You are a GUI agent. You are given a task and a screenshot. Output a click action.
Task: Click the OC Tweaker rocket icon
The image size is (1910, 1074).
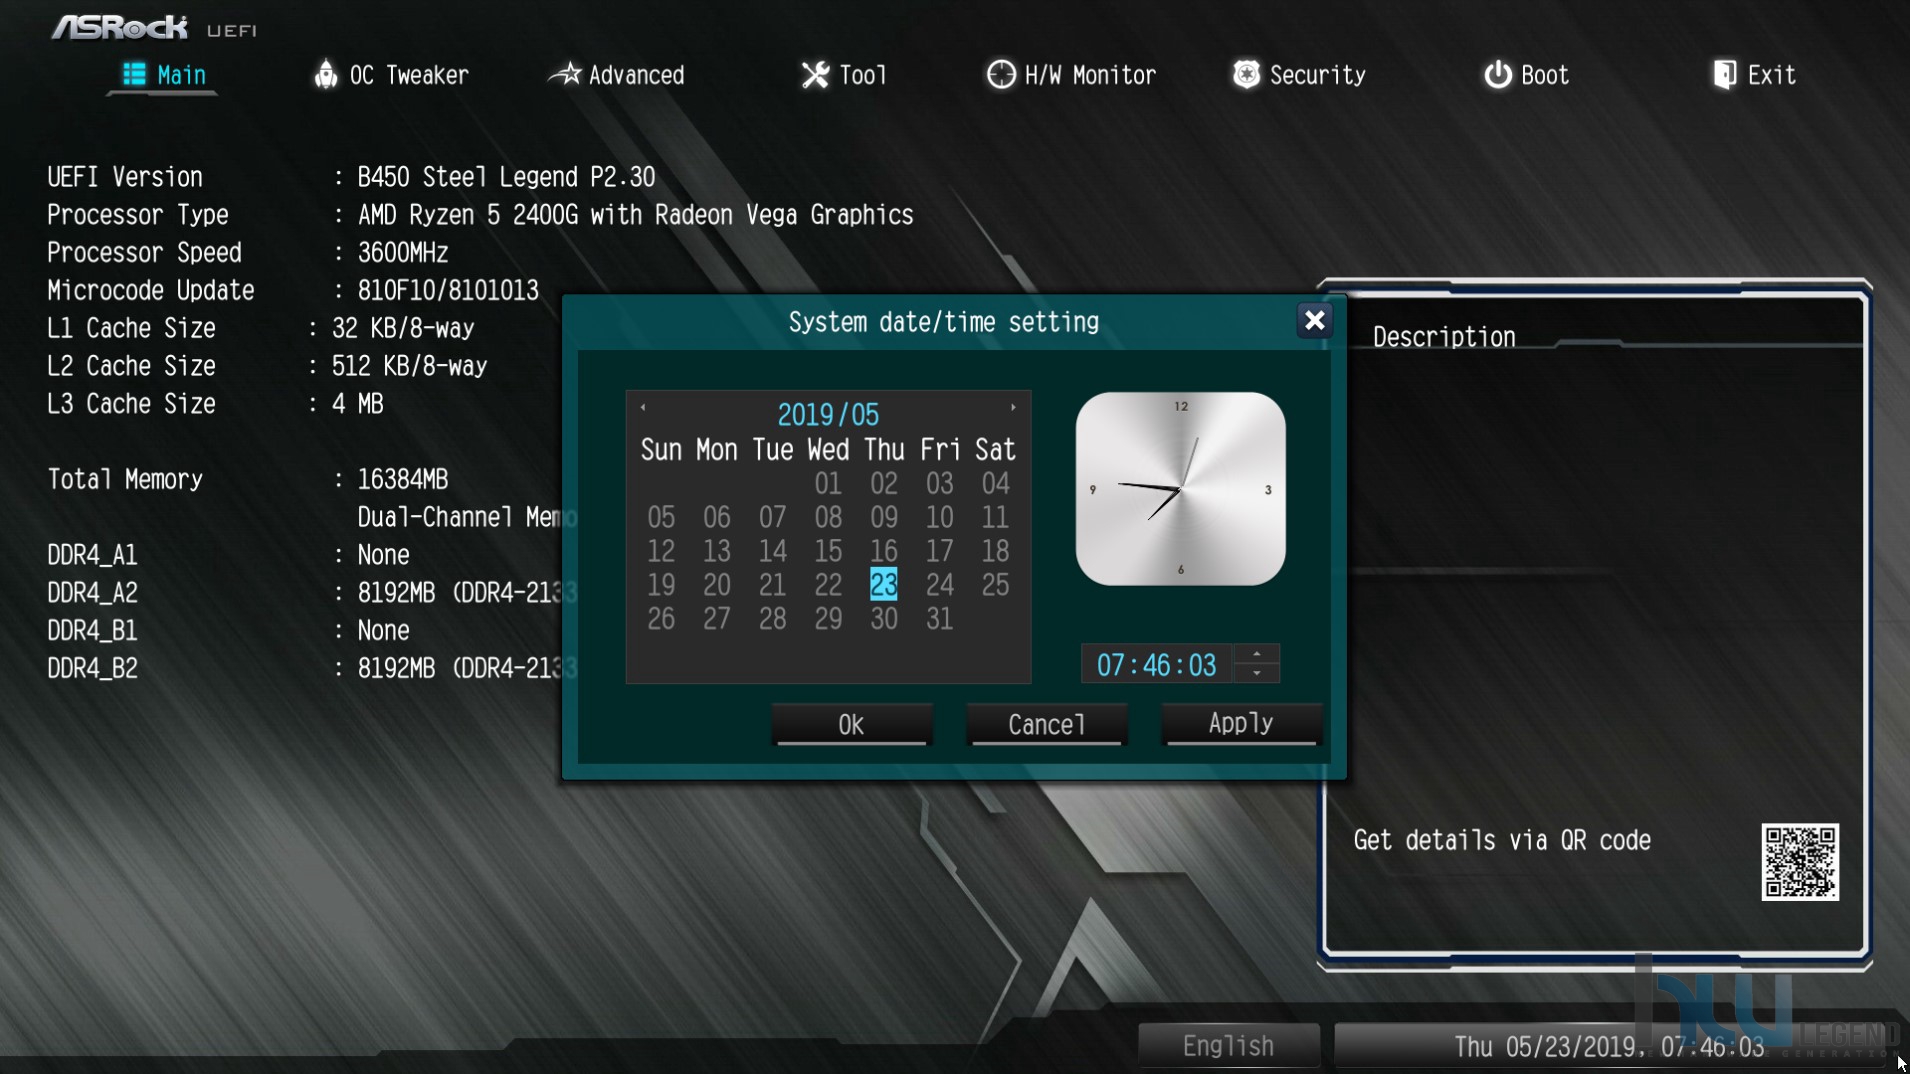pyautogui.click(x=326, y=74)
